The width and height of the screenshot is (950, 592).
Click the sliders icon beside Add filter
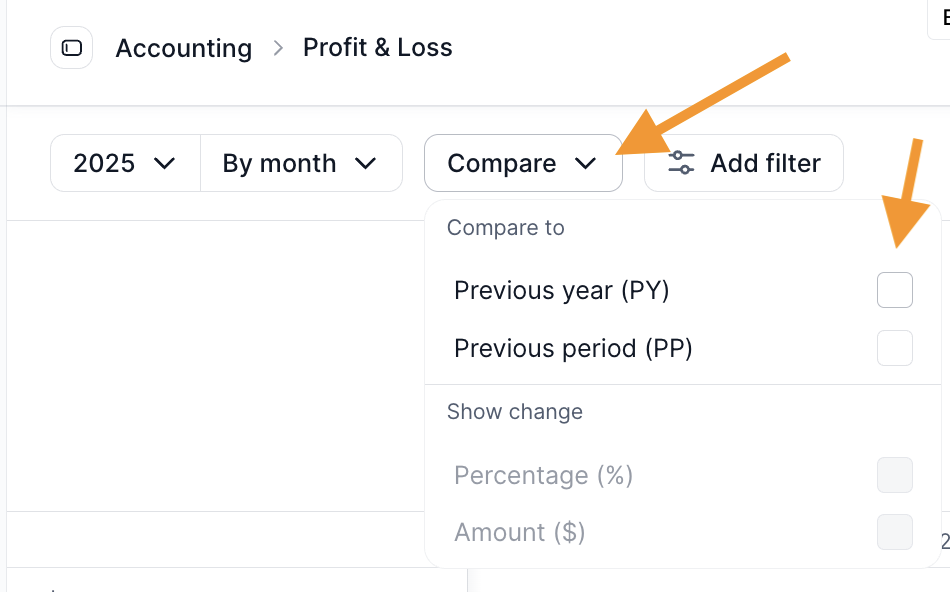(681, 163)
